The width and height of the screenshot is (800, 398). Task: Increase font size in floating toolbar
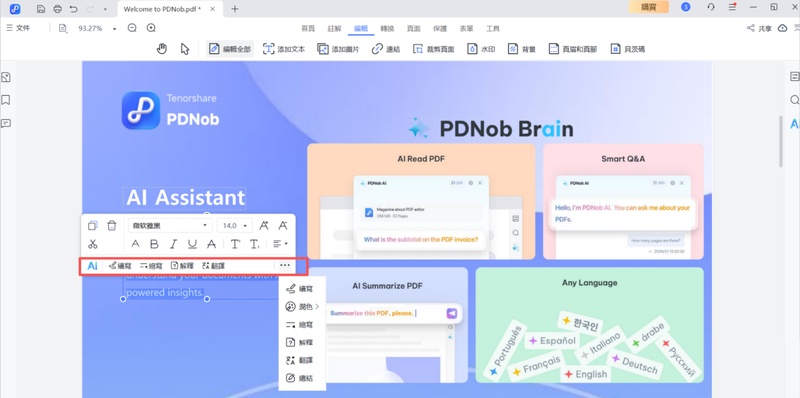[264, 226]
